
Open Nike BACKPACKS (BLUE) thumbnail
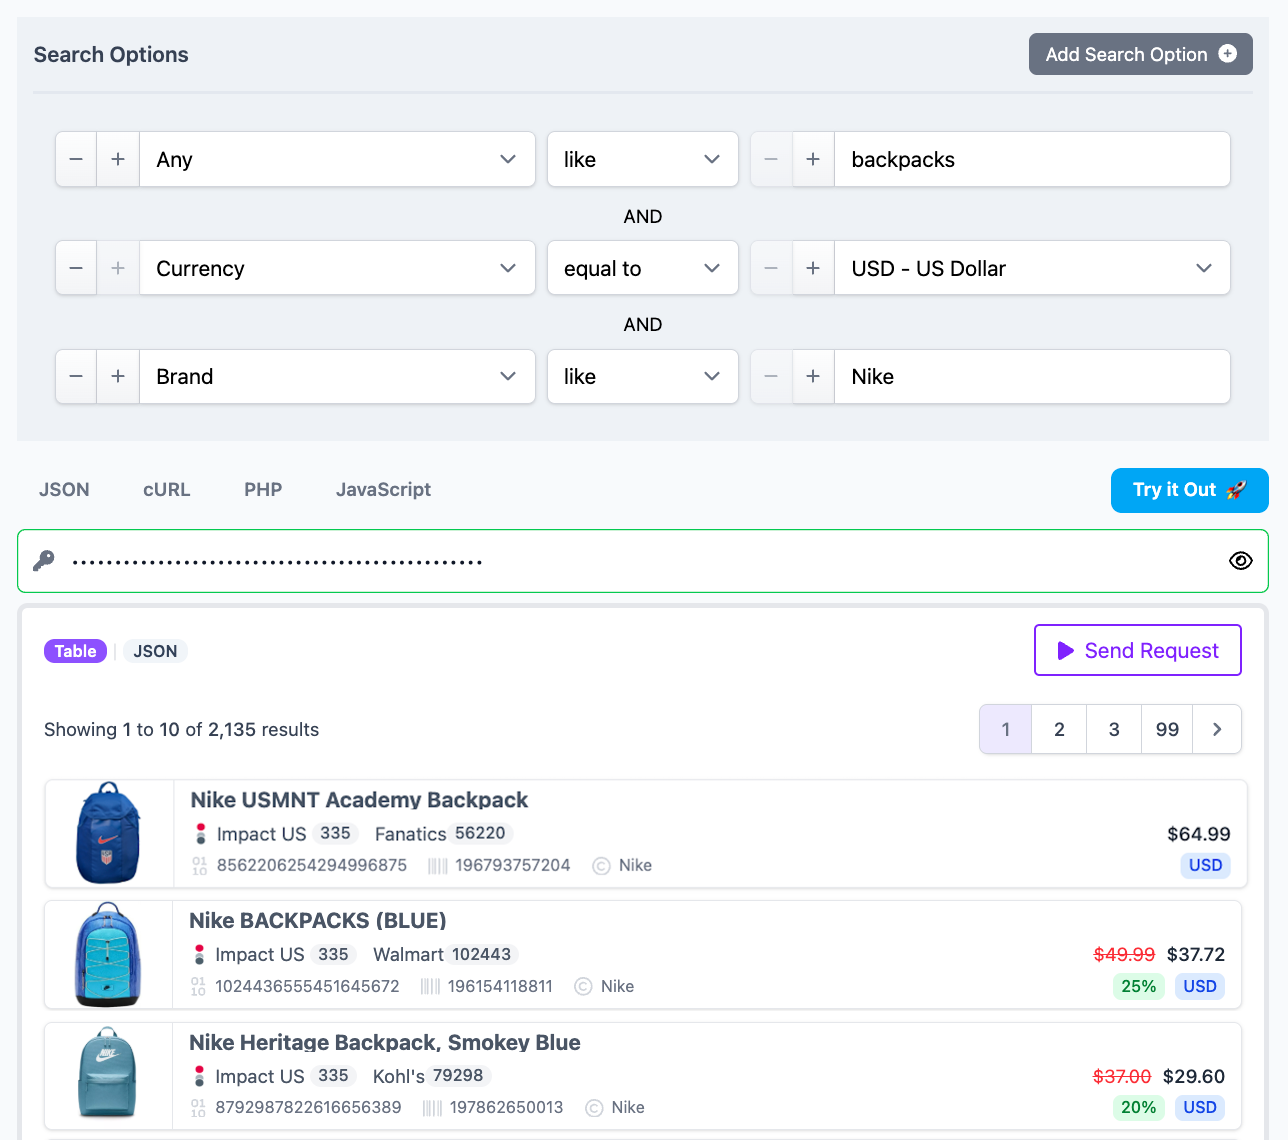tap(109, 954)
